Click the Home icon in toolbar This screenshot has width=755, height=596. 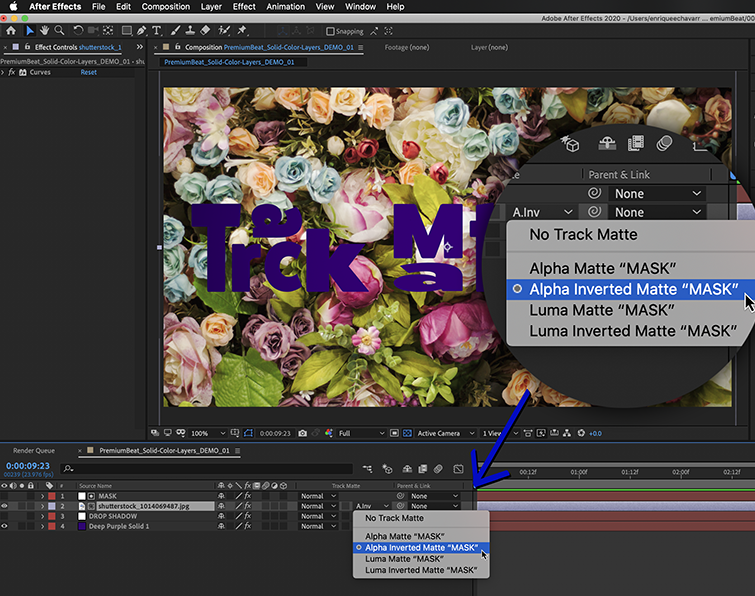11,31
